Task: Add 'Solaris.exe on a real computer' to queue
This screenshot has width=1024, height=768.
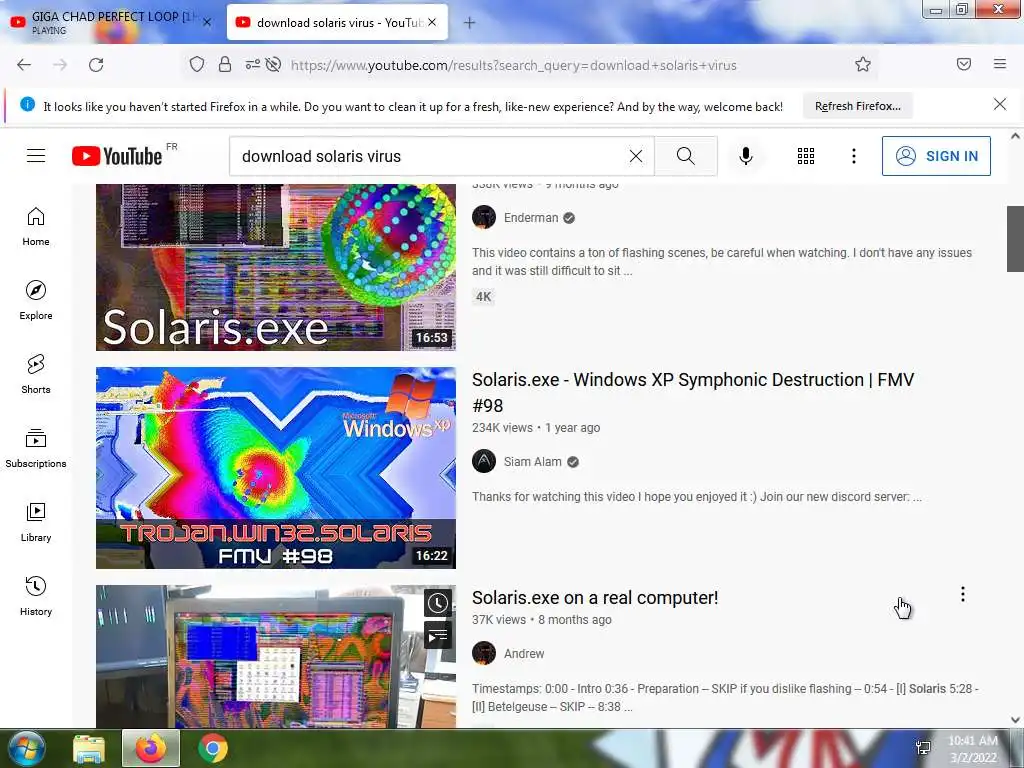Action: click(x=438, y=634)
